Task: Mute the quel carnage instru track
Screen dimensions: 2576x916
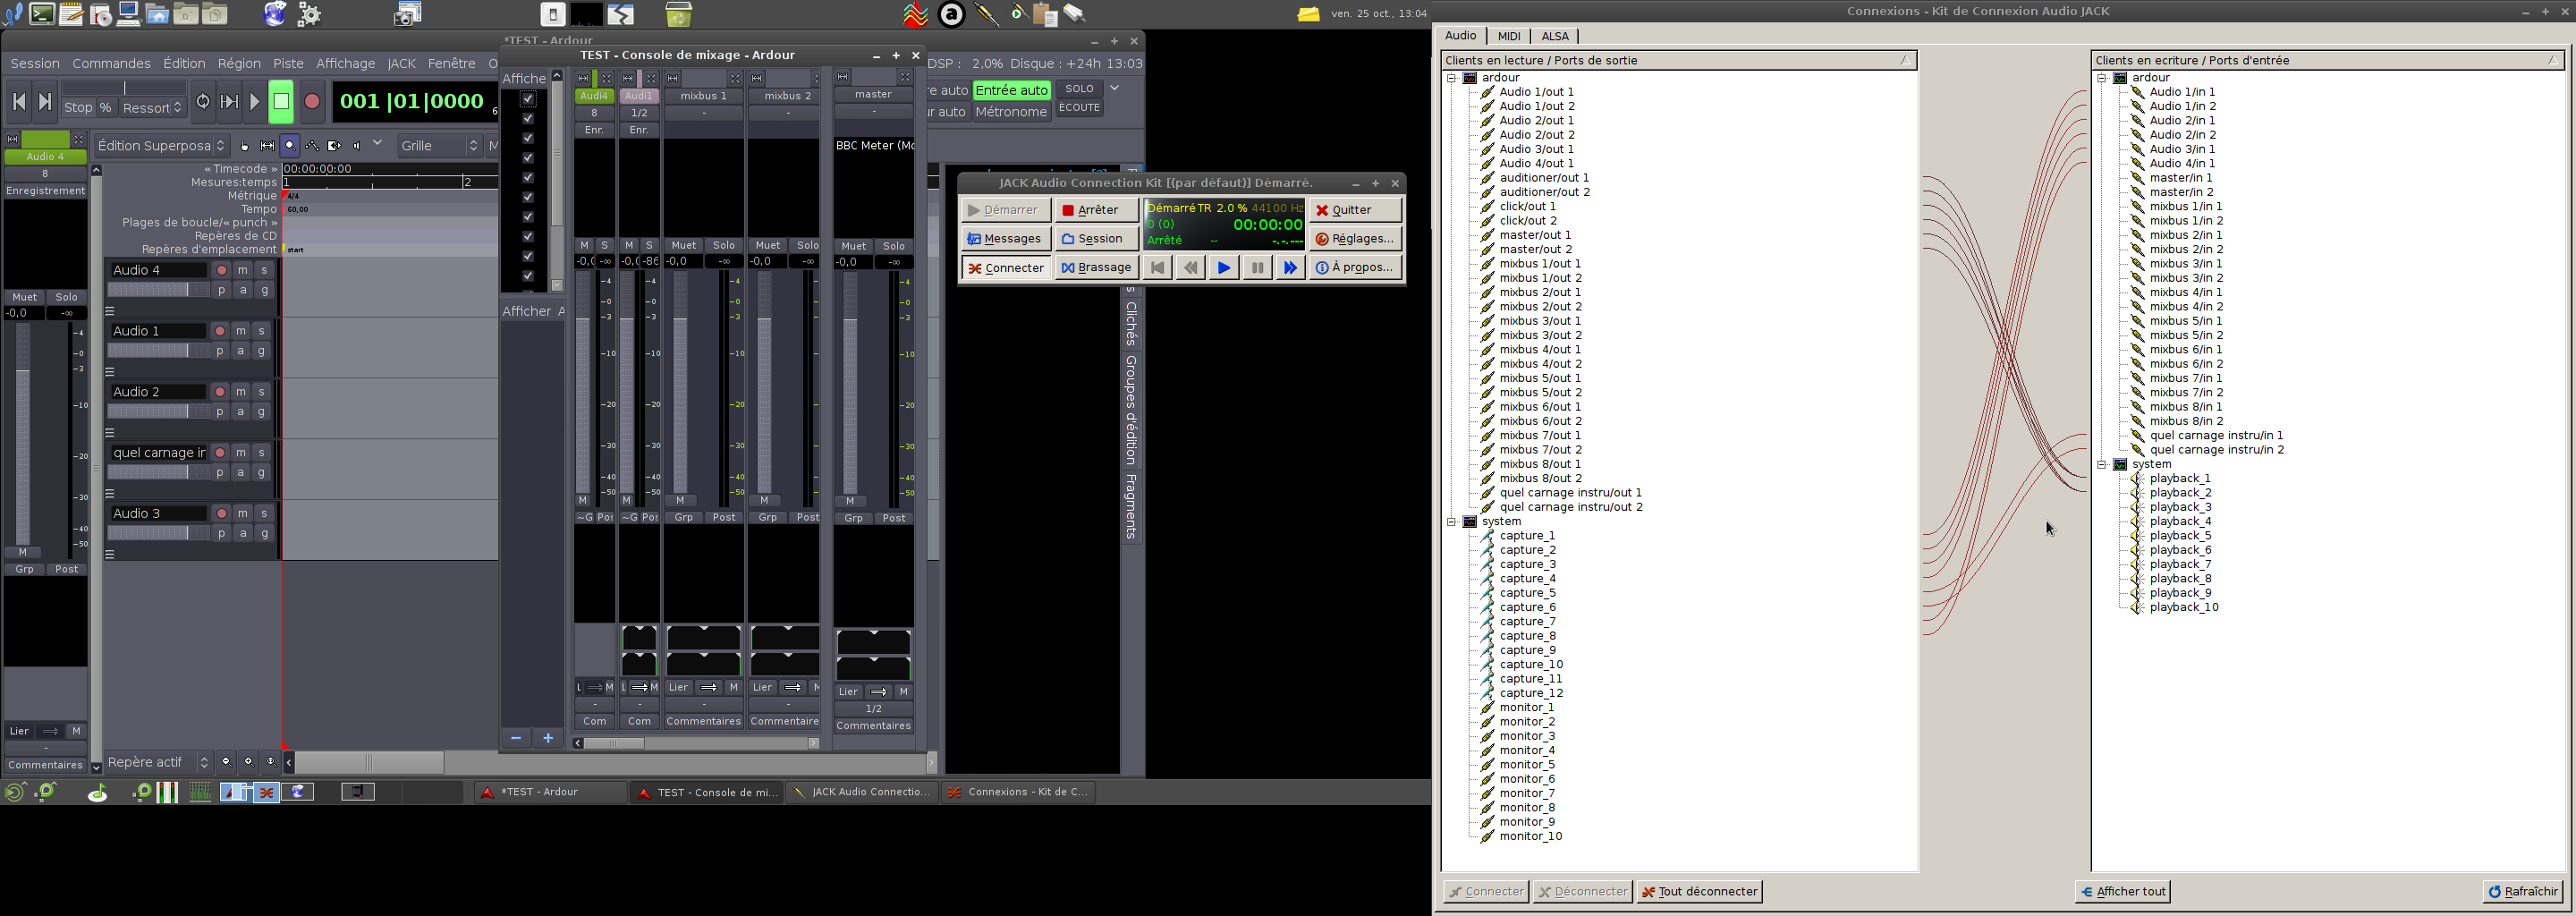Action: click(x=241, y=453)
